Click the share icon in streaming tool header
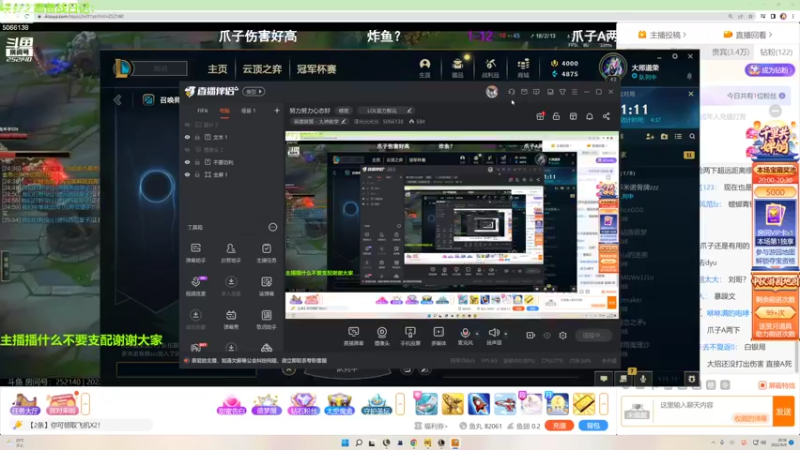Screen dimensions: 800x450 coord(606,116)
